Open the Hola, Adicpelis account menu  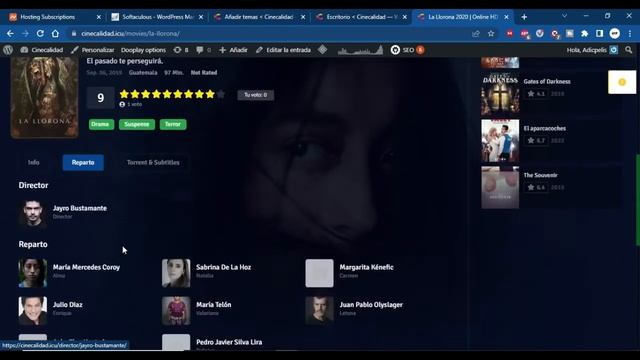click(x=592, y=50)
